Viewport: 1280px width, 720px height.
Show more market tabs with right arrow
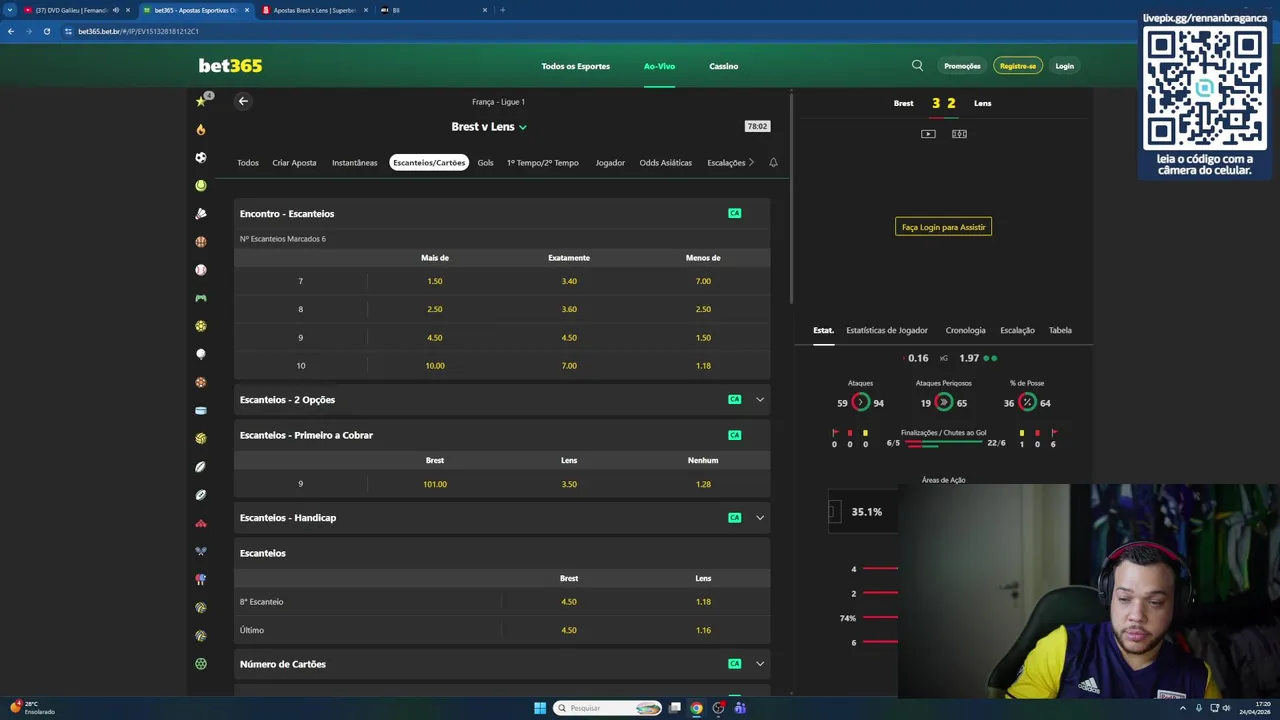(x=751, y=162)
